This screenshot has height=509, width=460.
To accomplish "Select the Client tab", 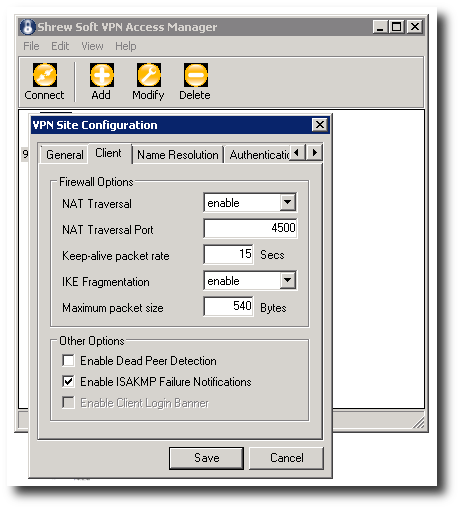I will (x=109, y=153).
